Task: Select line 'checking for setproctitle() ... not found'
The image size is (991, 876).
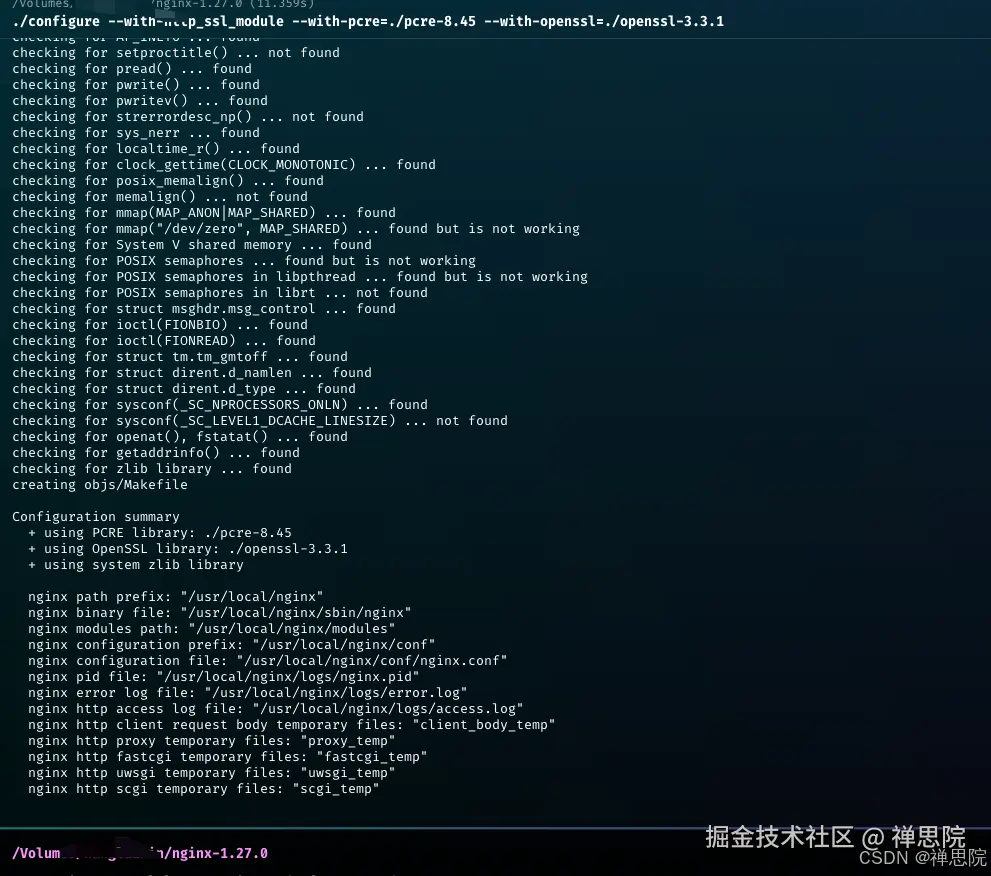Action: click(x=176, y=52)
